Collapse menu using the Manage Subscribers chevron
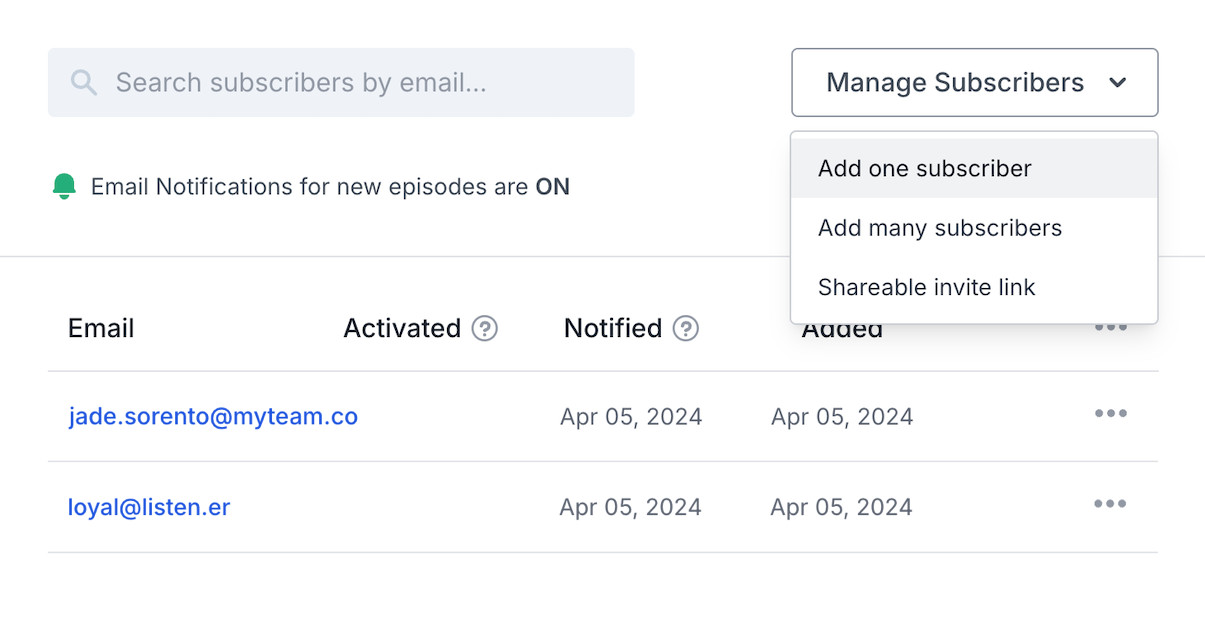 pos(1118,83)
